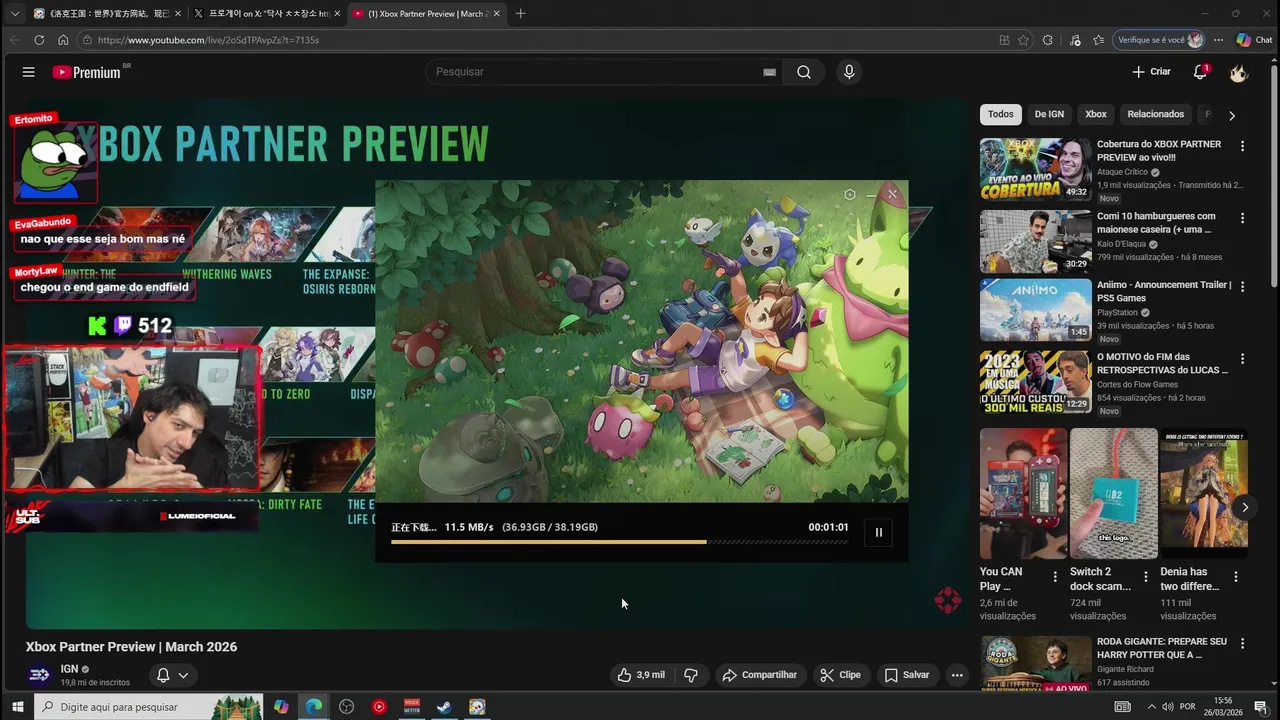Open options for Cobertura do XBOX video
The image size is (1280, 720).
pos(1243,146)
